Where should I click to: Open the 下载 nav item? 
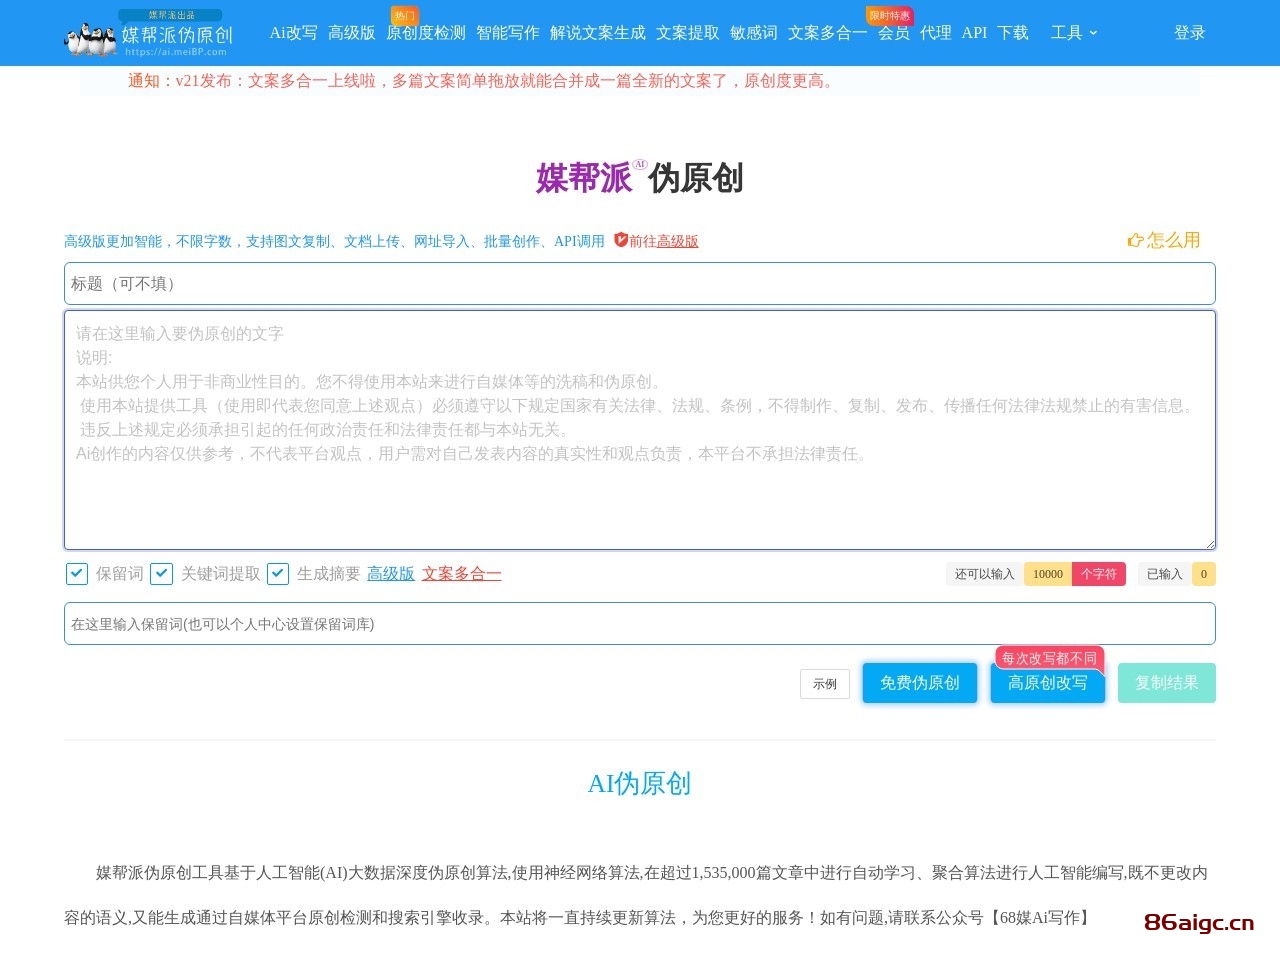[x=1013, y=33]
